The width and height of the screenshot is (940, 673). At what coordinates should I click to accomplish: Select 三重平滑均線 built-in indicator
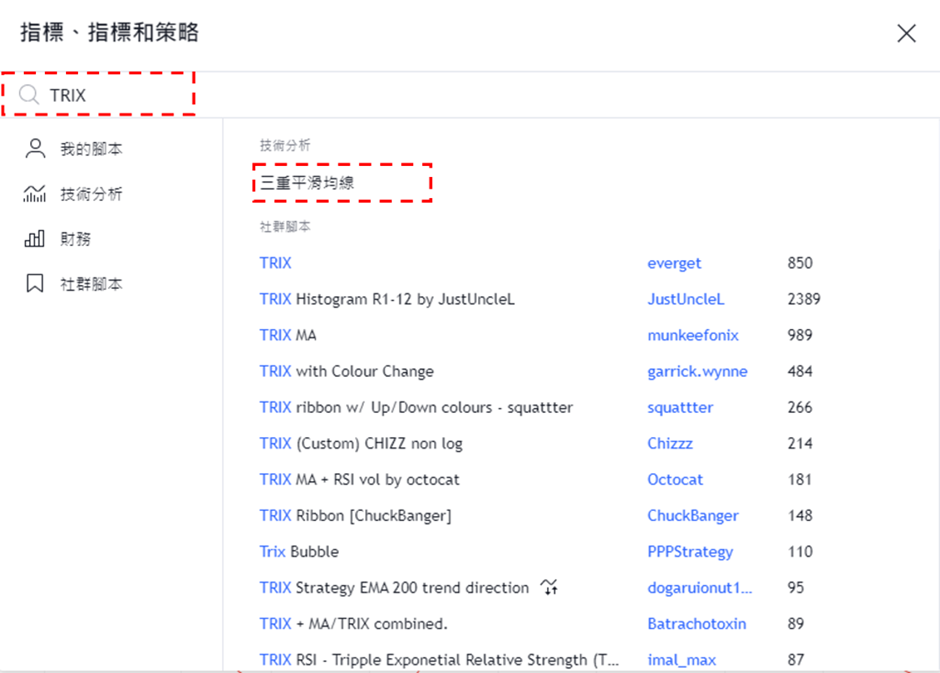pyautogui.click(x=307, y=183)
